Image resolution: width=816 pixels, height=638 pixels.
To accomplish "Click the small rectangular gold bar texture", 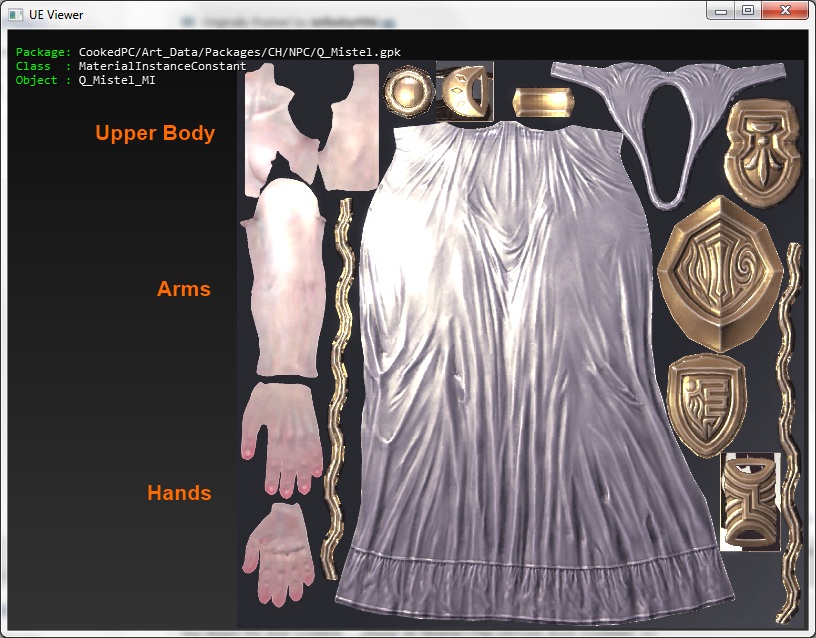I will [542, 103].
